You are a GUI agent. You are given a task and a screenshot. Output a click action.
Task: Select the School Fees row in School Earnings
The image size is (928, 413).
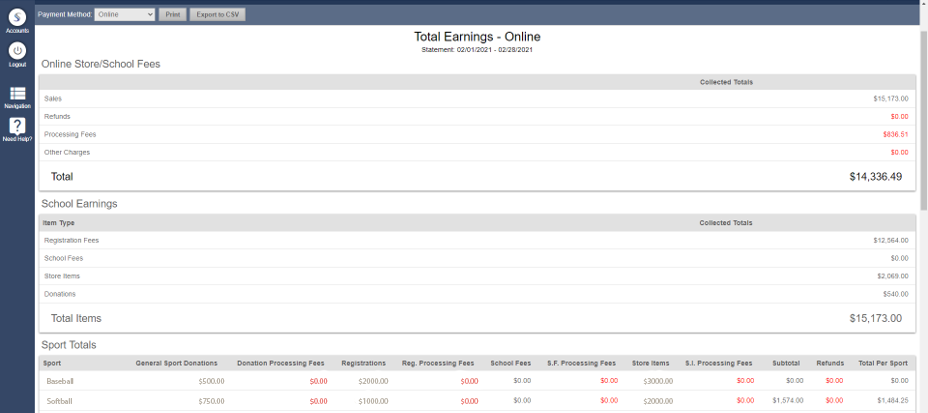click(x=477, y=258)
